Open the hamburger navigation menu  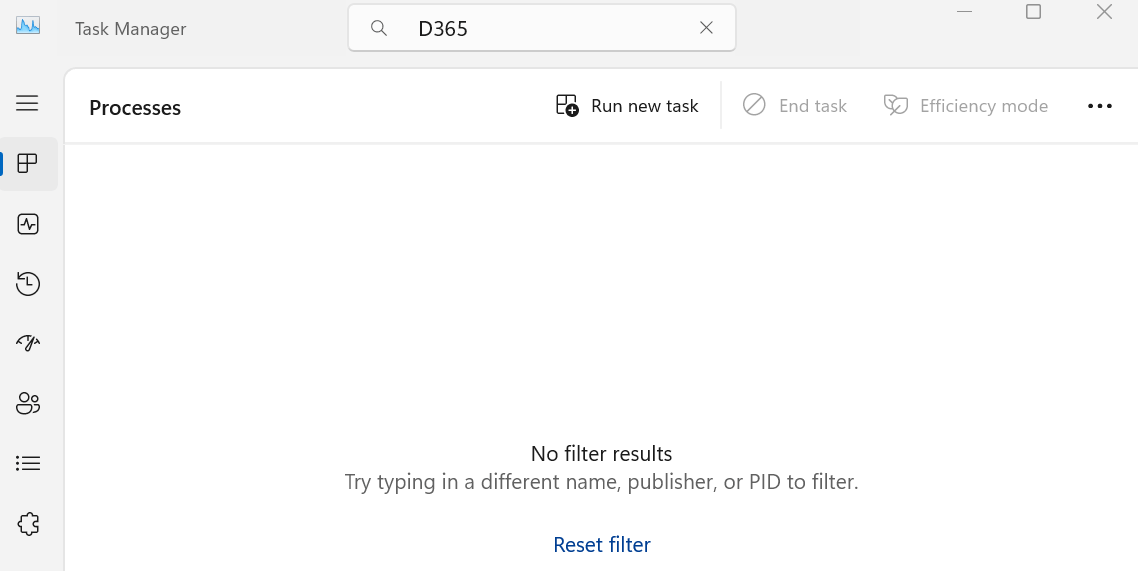tap(28, 103)
